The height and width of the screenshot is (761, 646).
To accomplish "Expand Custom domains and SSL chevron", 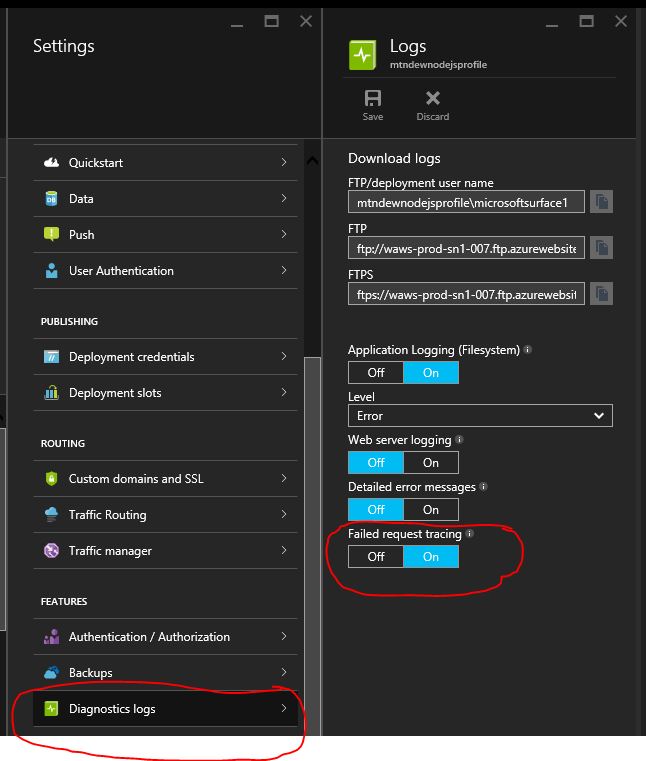I will click(284, 478).
